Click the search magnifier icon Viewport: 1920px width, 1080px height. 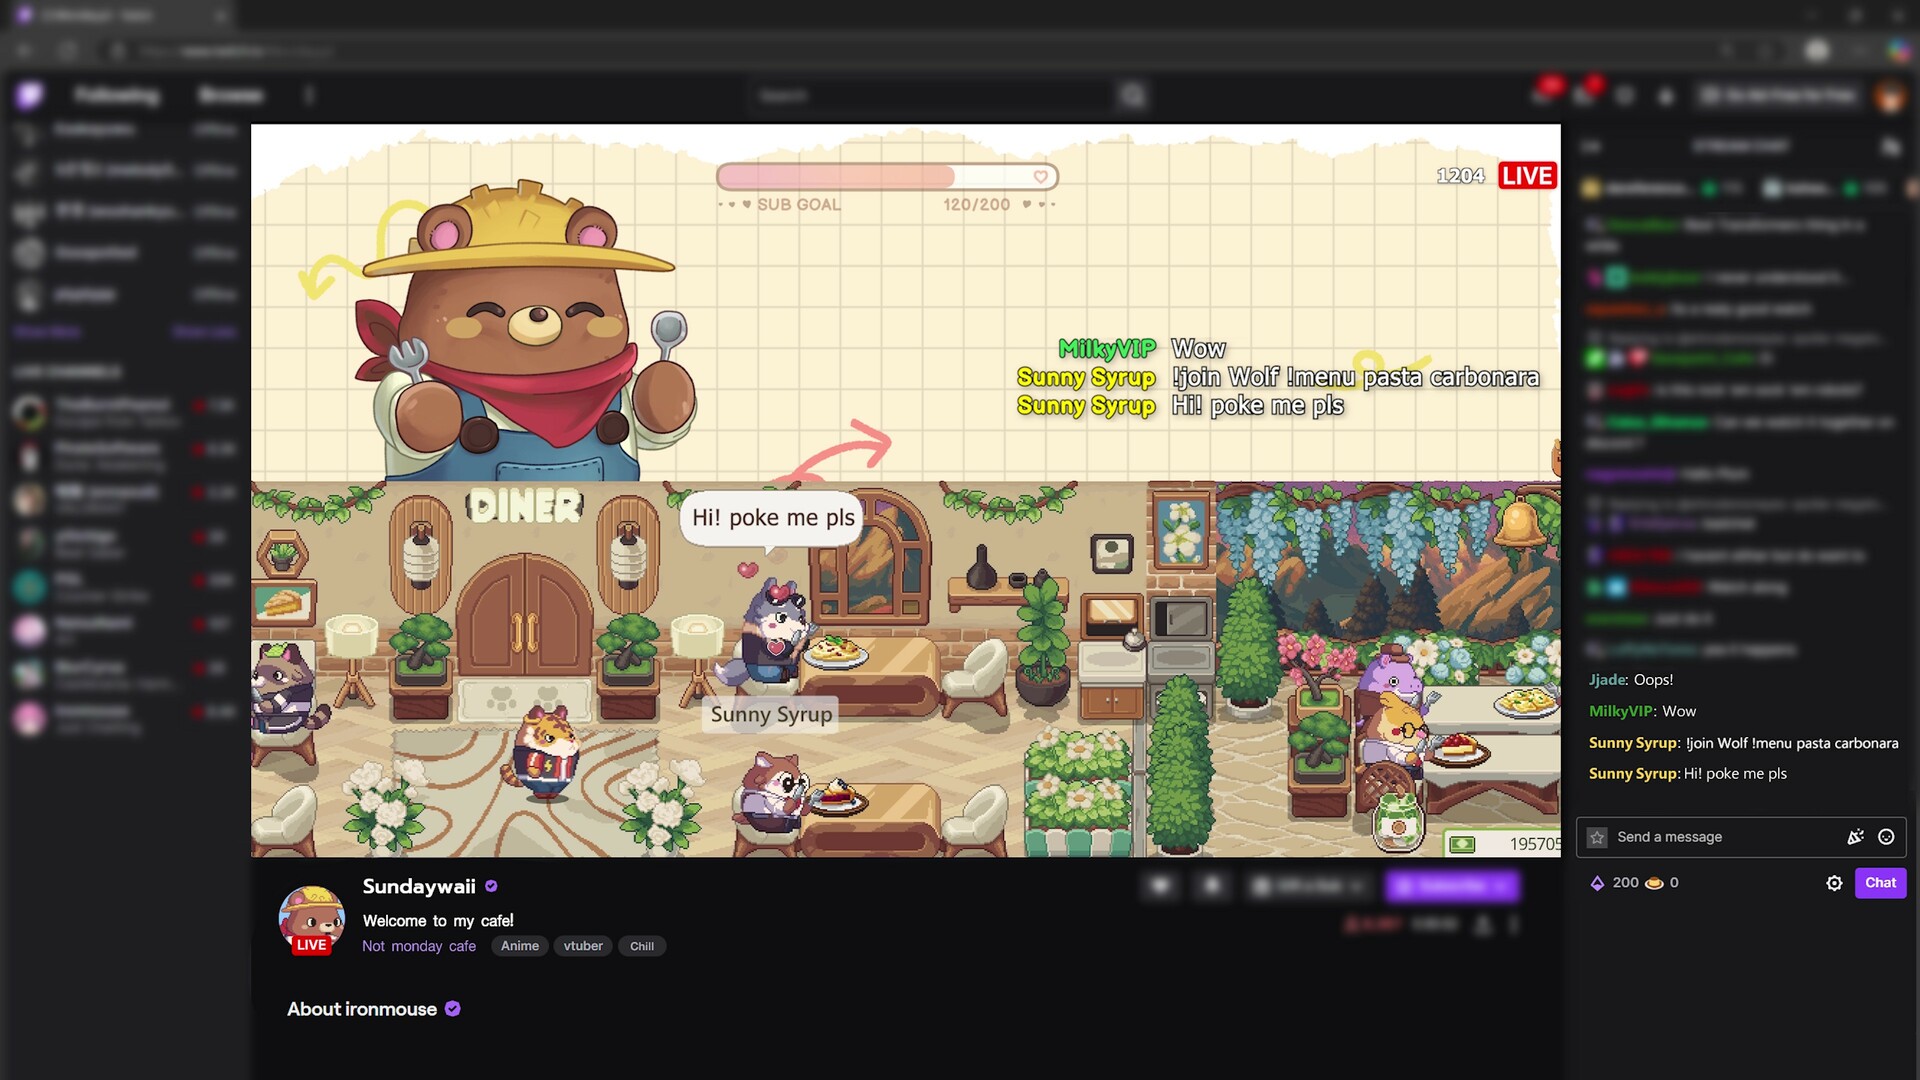[x=1133, y=95]
